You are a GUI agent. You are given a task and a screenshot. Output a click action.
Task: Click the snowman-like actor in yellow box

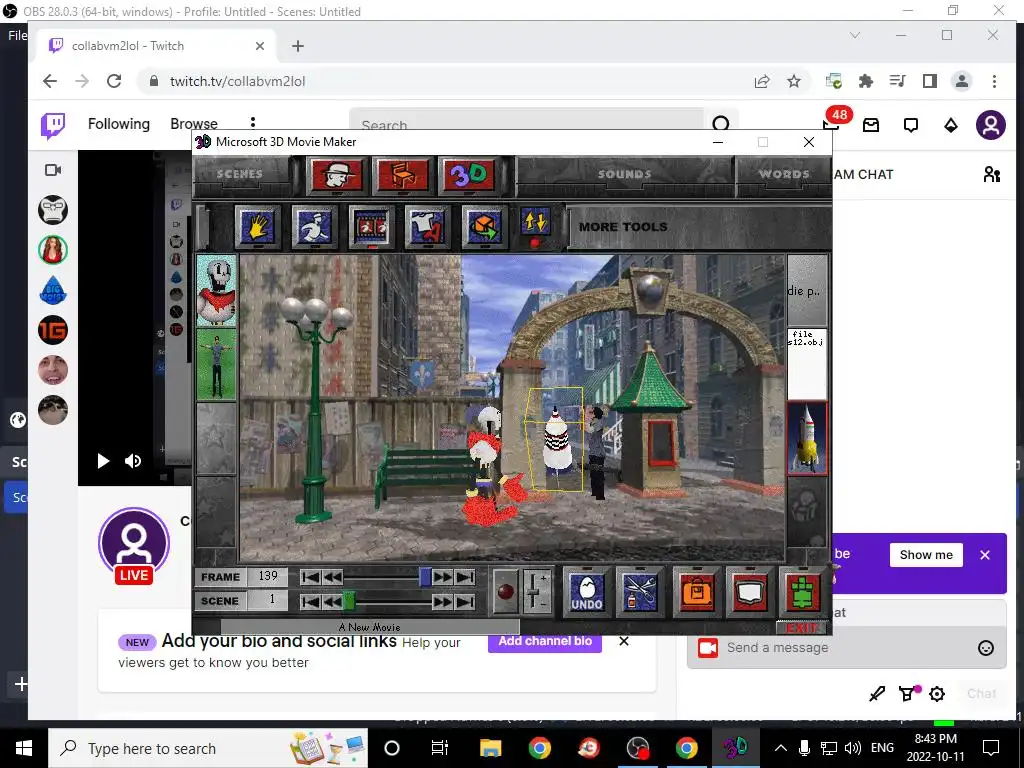click(x=557, y=440)
